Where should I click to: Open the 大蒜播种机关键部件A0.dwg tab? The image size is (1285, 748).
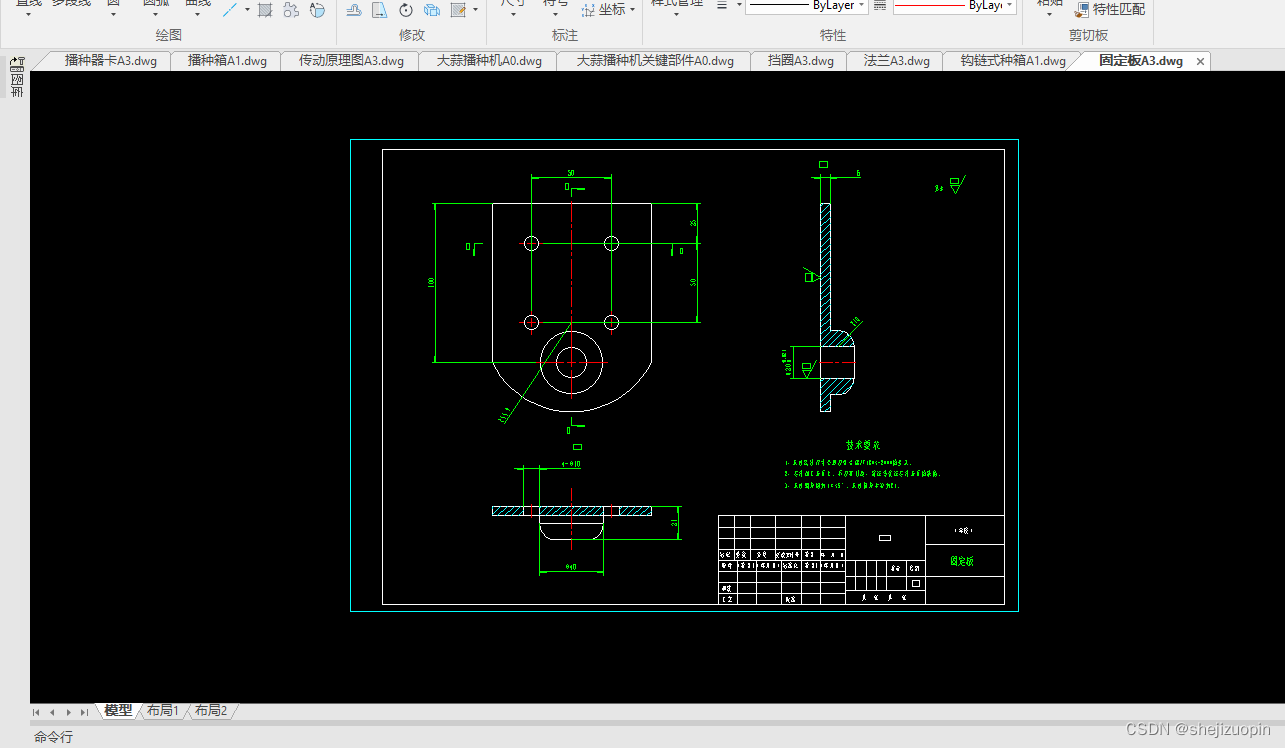(x=655, y=61)
